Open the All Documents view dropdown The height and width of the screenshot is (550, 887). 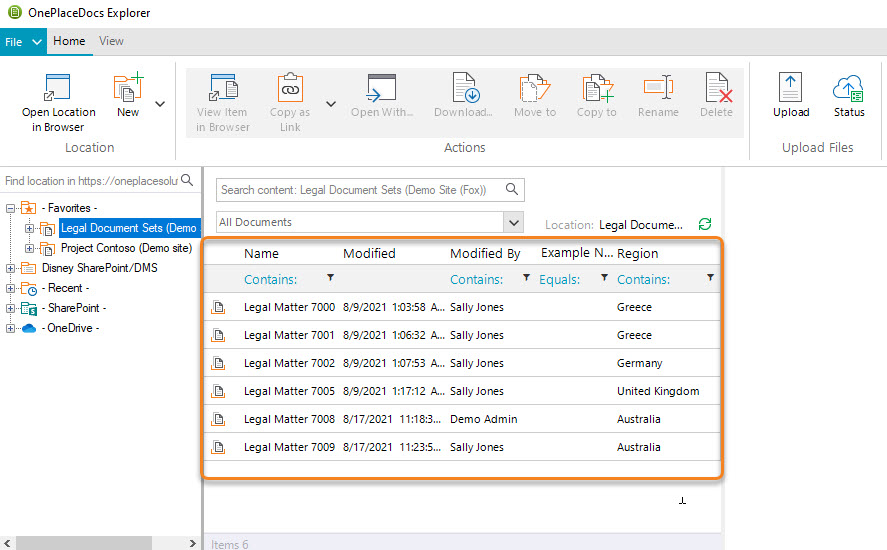513,222
